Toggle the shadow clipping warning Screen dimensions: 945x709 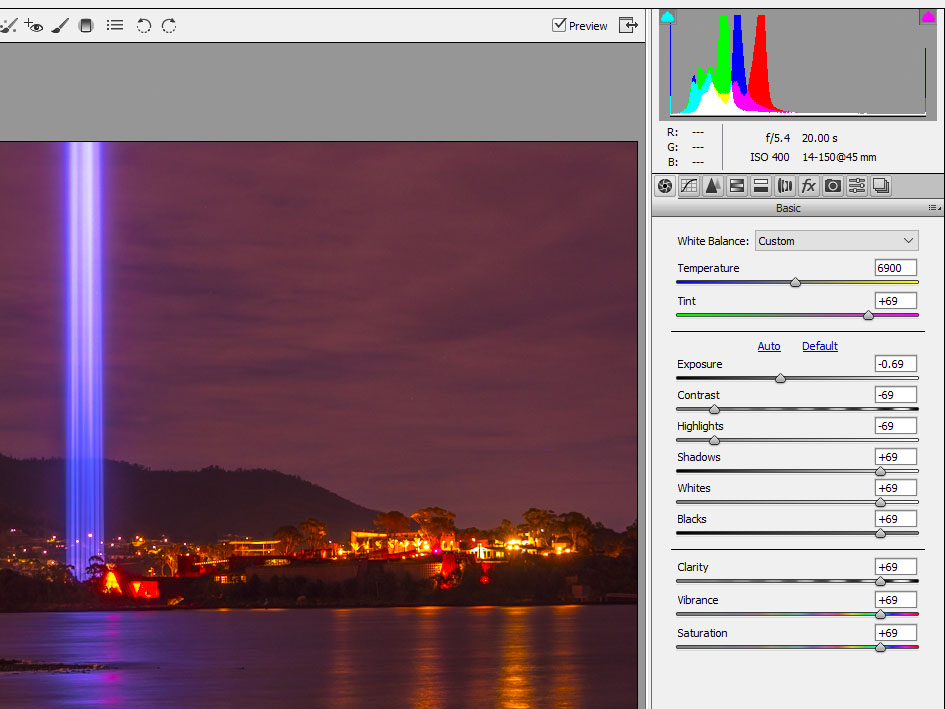click(668, 17)
